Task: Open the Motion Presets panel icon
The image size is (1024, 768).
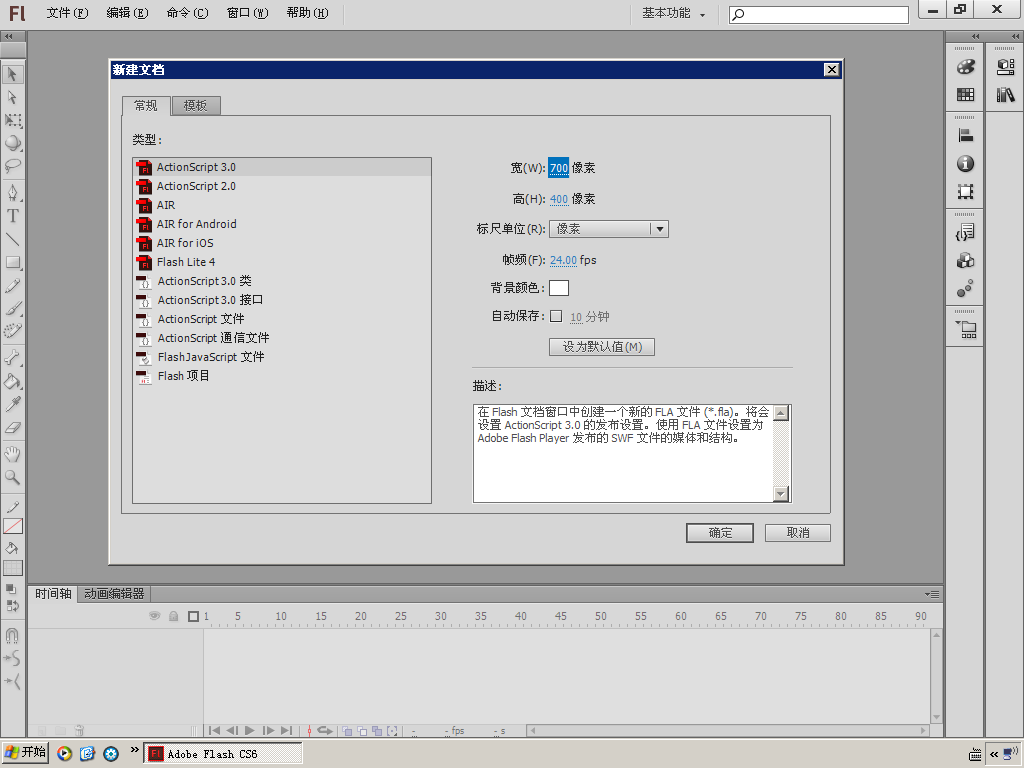Action: click(965, 289)
